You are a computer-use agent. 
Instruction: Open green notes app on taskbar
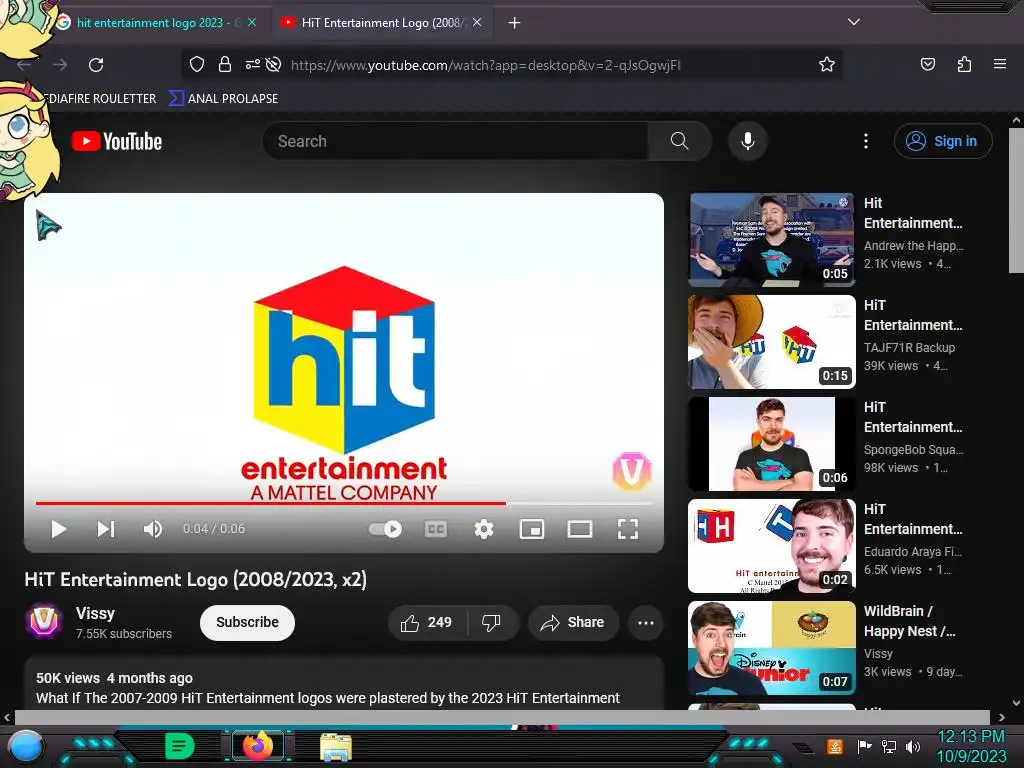(x=179, y=746)
